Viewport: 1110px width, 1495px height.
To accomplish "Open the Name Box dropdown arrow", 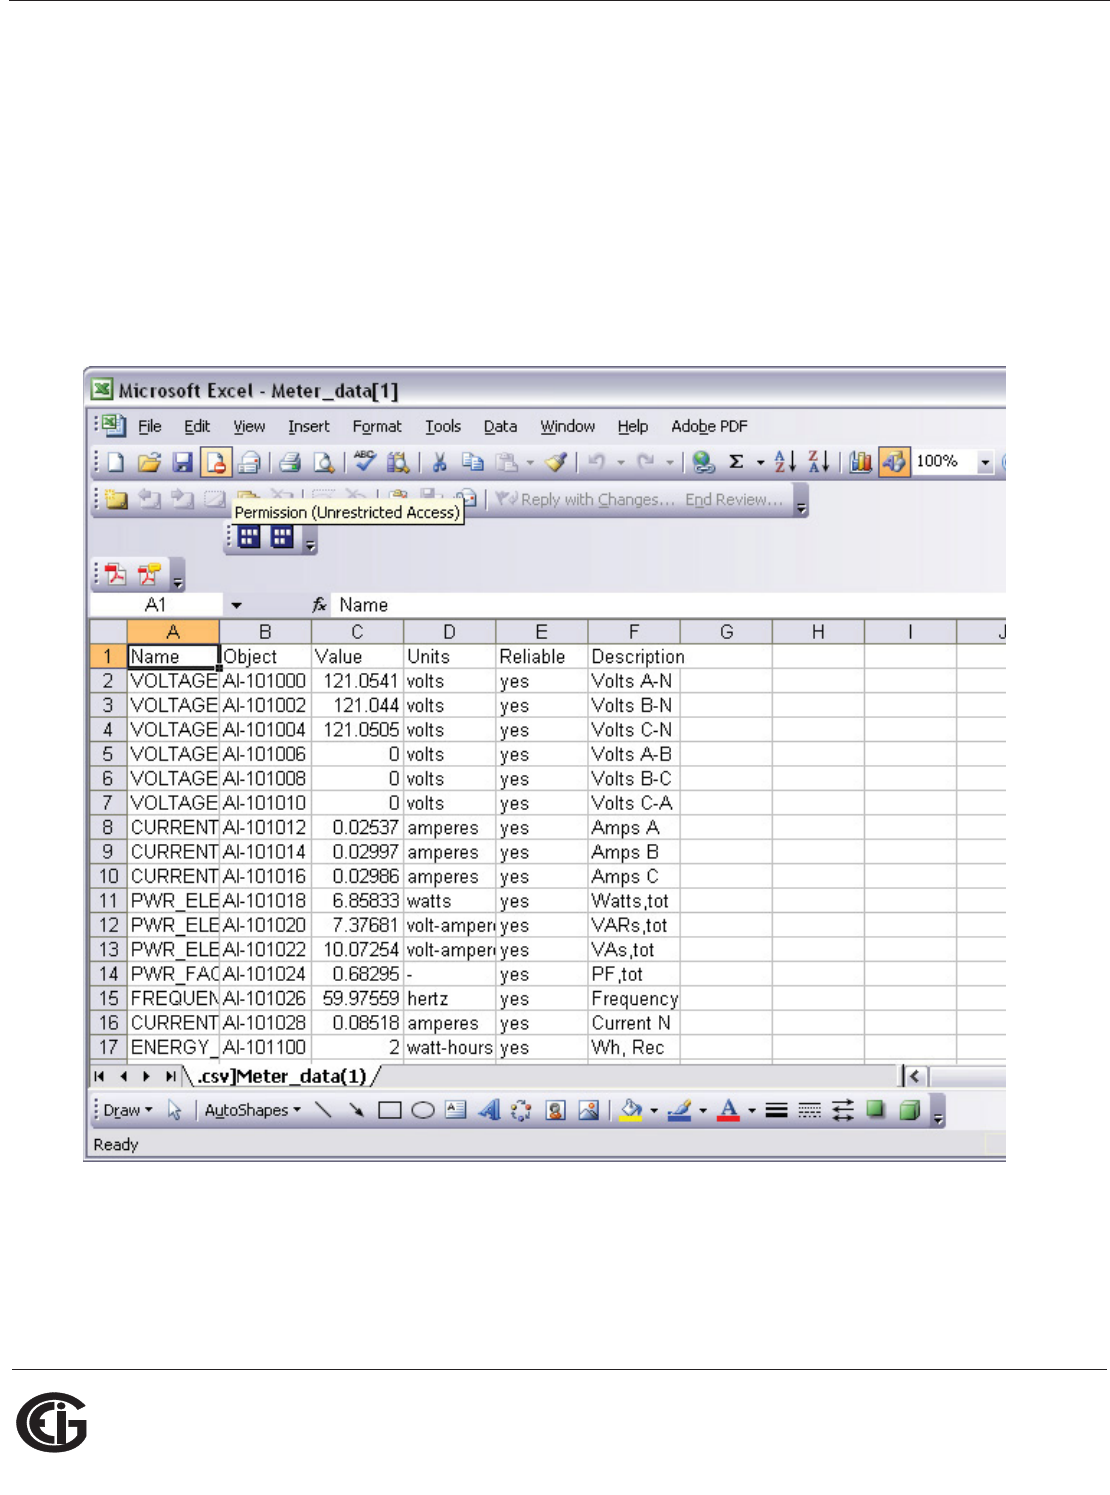I will [x=236, y=605].
